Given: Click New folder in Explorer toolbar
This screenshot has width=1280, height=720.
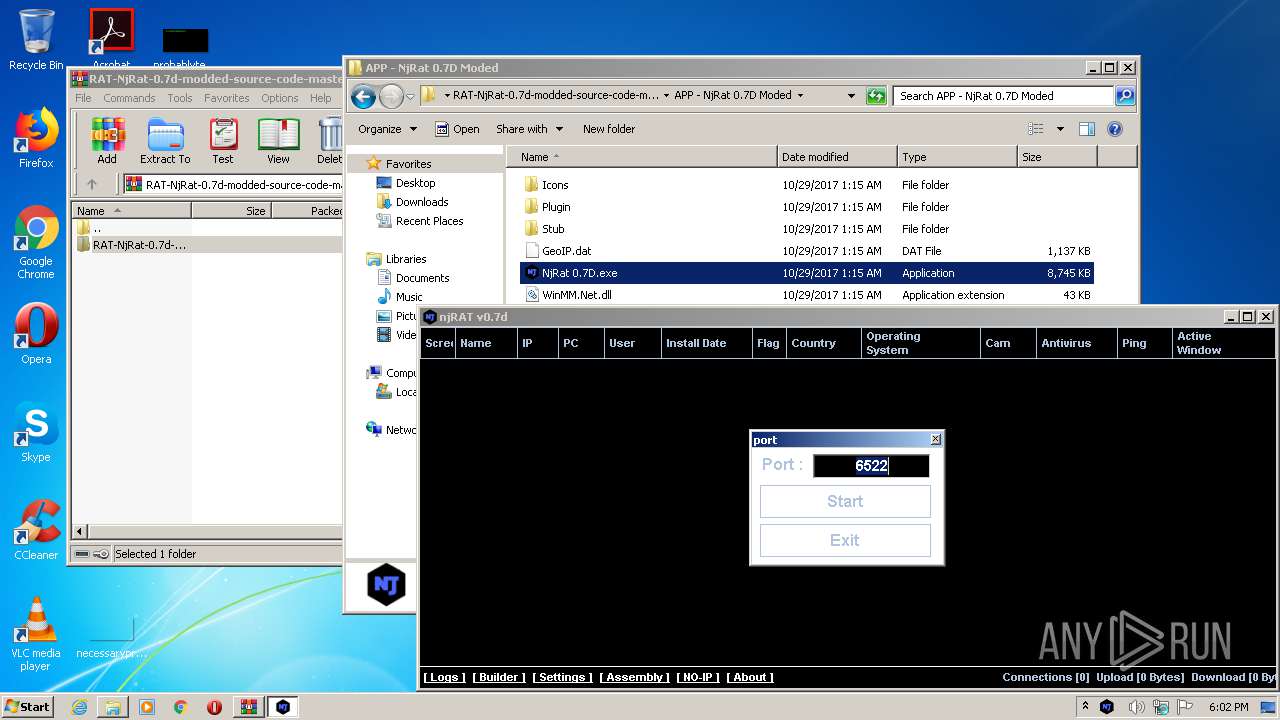Looking at the screenshot, I should click(x=609, y=129).
